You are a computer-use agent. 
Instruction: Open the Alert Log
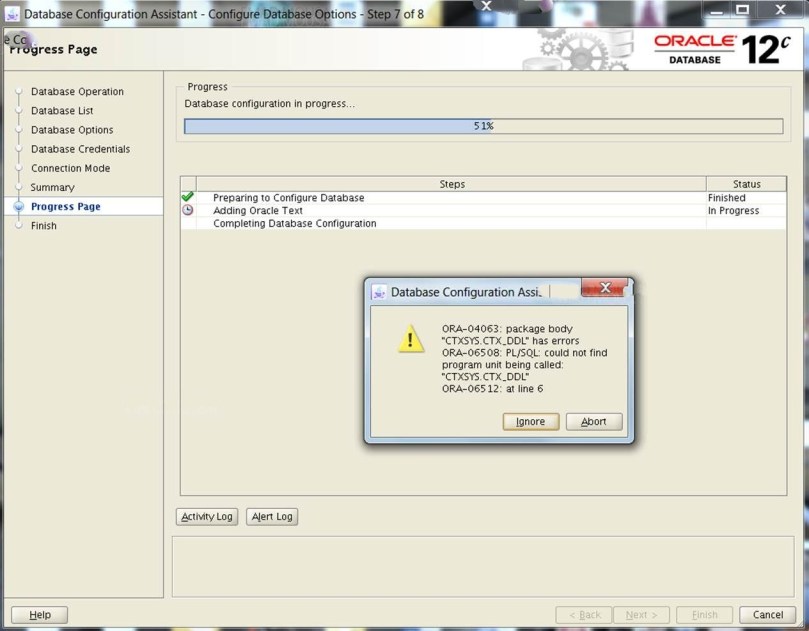pyautogui.click(x=272, y=517)
